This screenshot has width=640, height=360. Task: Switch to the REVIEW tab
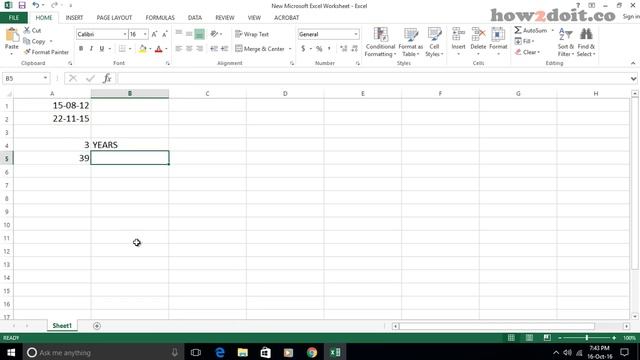225,18
